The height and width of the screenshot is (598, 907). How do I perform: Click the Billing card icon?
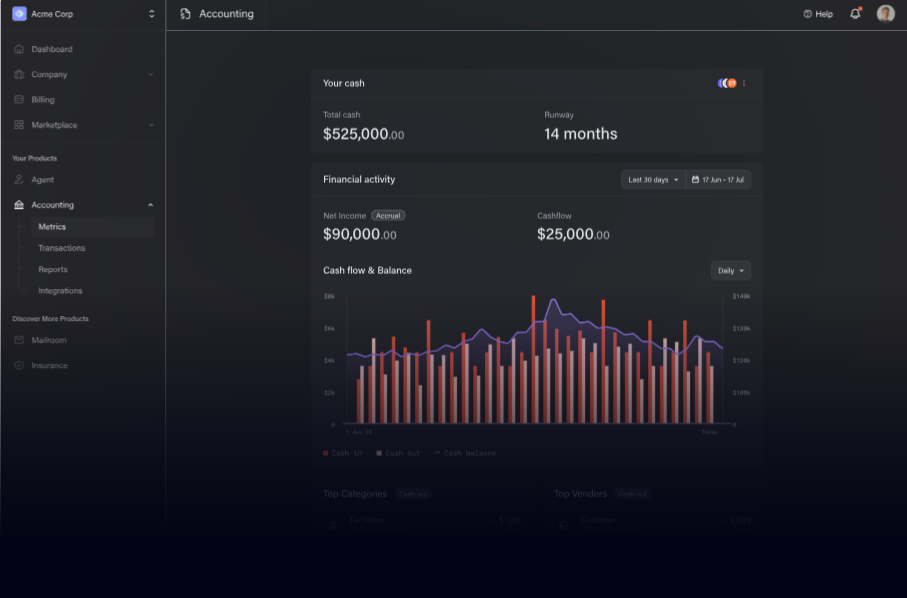(x=19, y=99)
